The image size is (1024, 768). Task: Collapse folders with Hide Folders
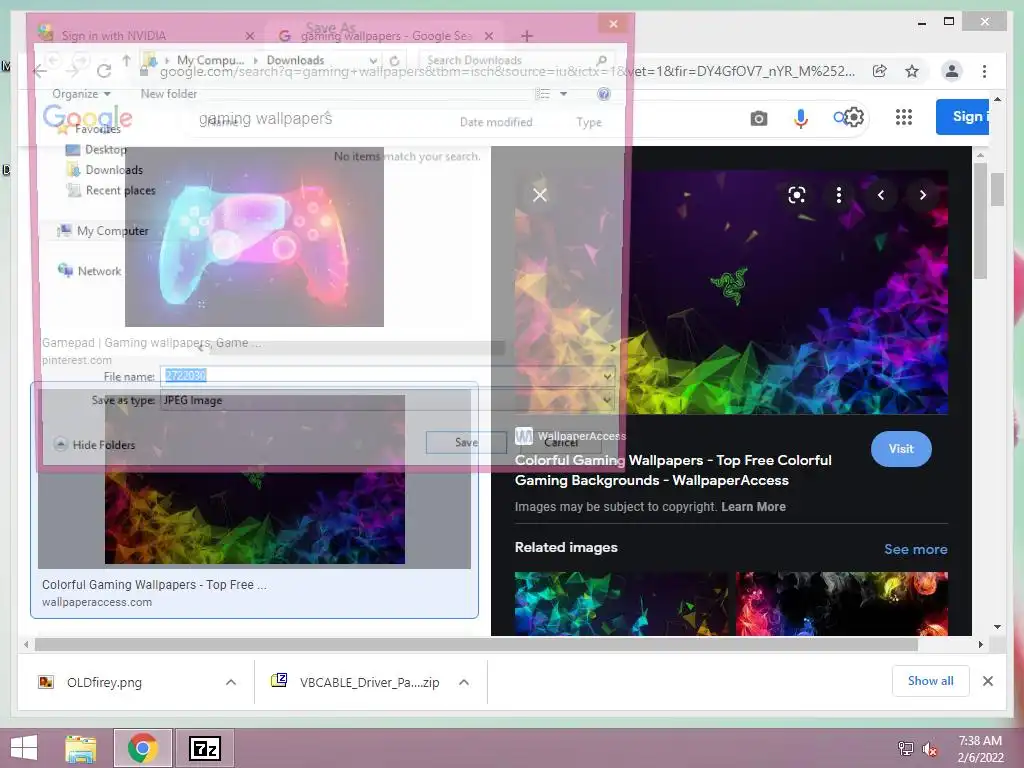pos(95,445)
